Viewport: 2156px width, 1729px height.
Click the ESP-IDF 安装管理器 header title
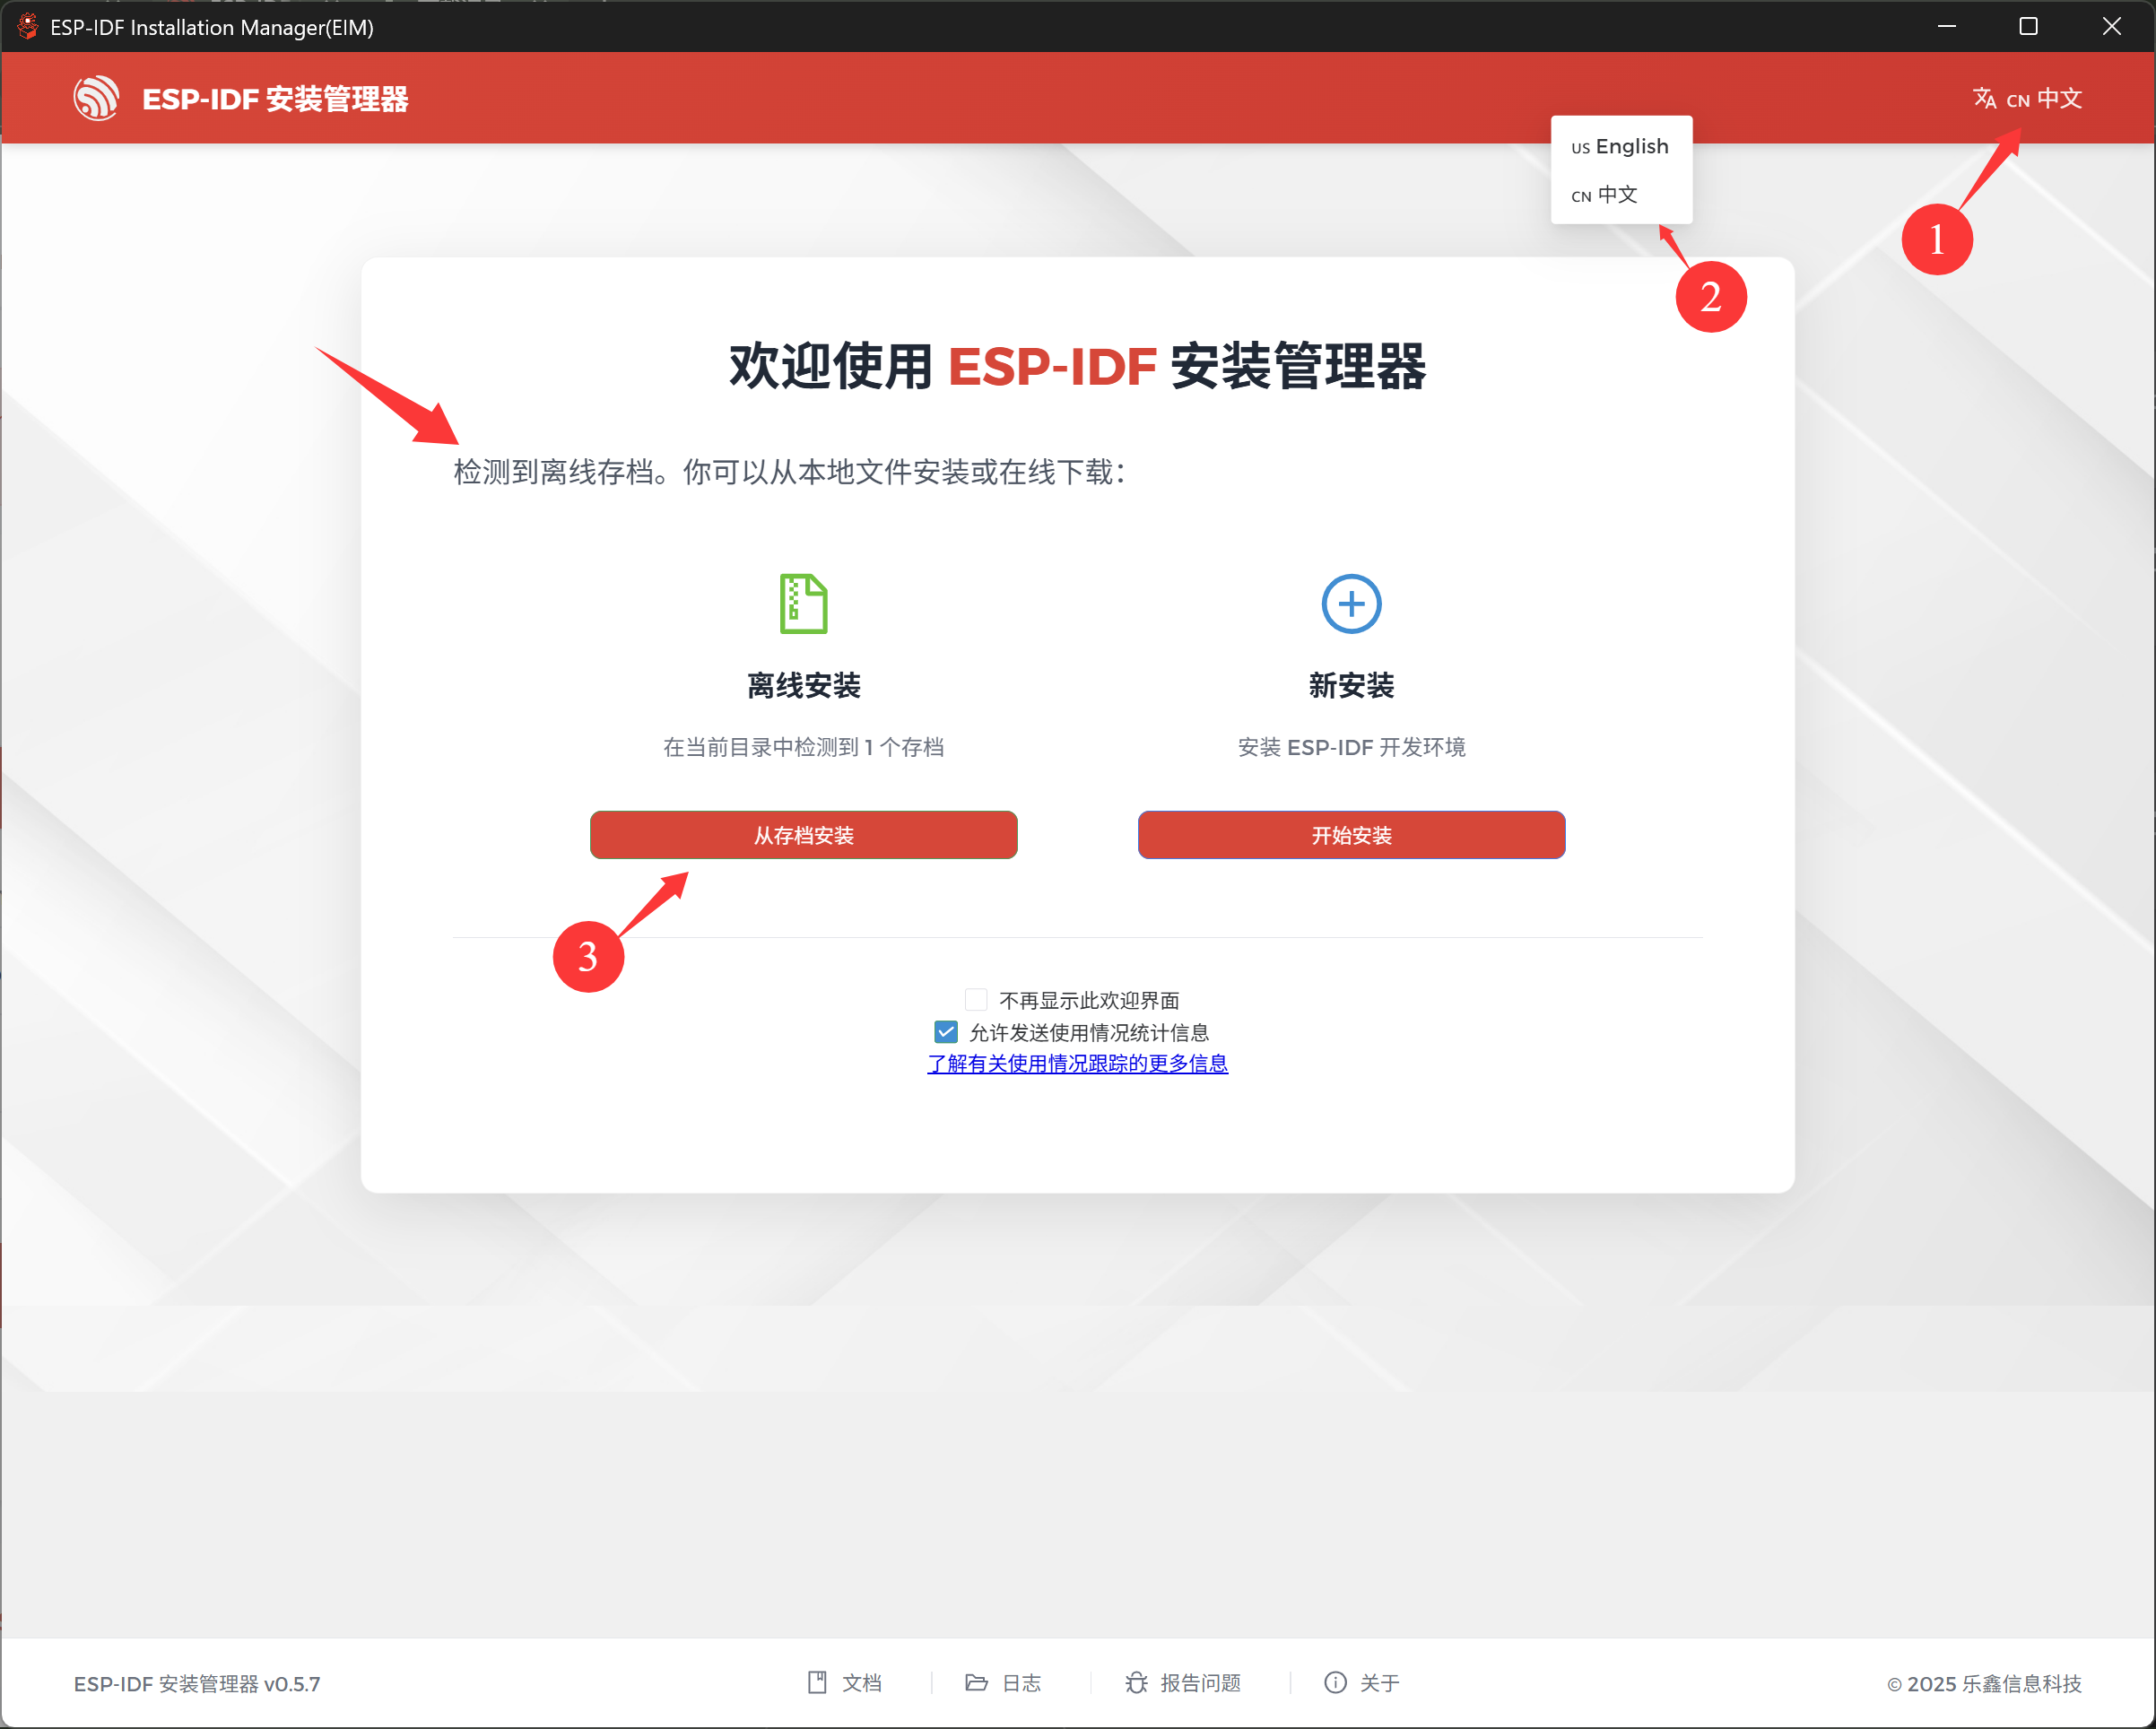(x=275, y=98)
